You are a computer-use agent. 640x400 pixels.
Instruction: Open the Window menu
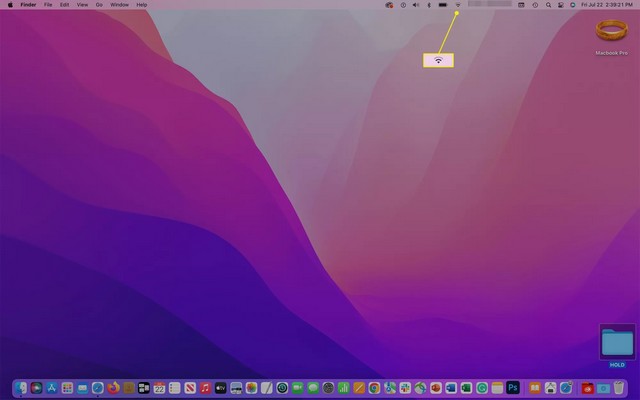point(119,5)
